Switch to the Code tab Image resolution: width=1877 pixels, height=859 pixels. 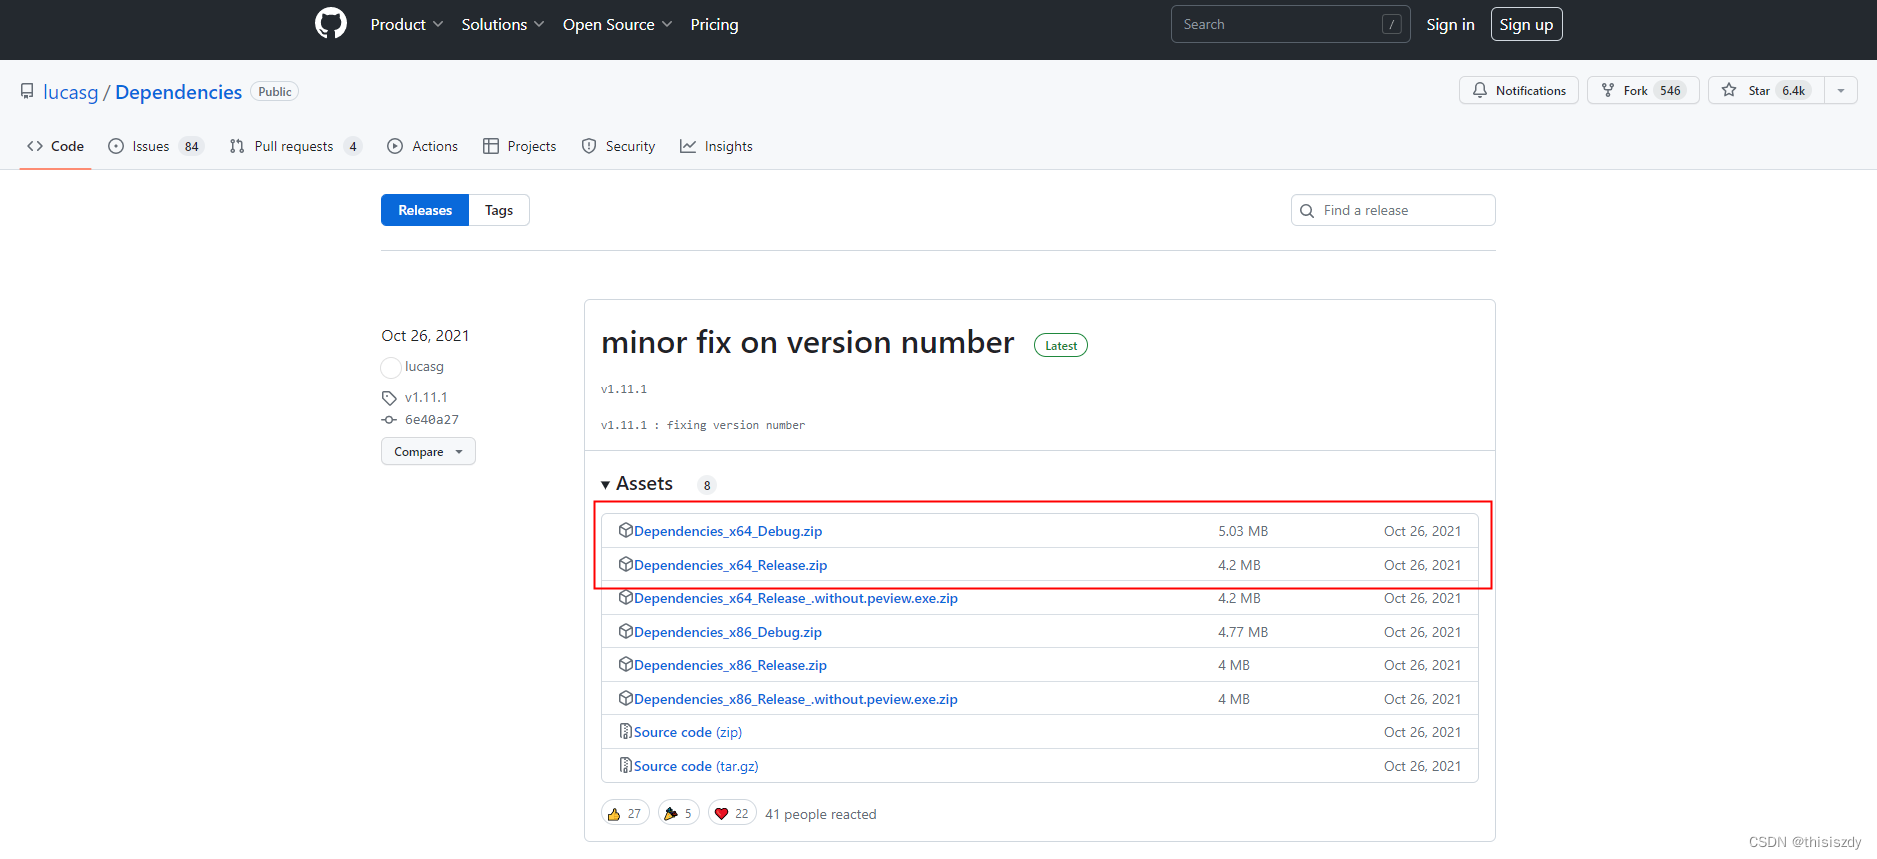coord(55,146)
